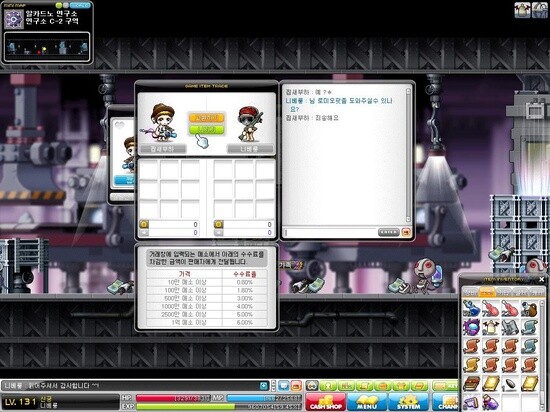Select the purple orb item in inventory
Screen dimensions: 550x412
click(x=471, y=327)
